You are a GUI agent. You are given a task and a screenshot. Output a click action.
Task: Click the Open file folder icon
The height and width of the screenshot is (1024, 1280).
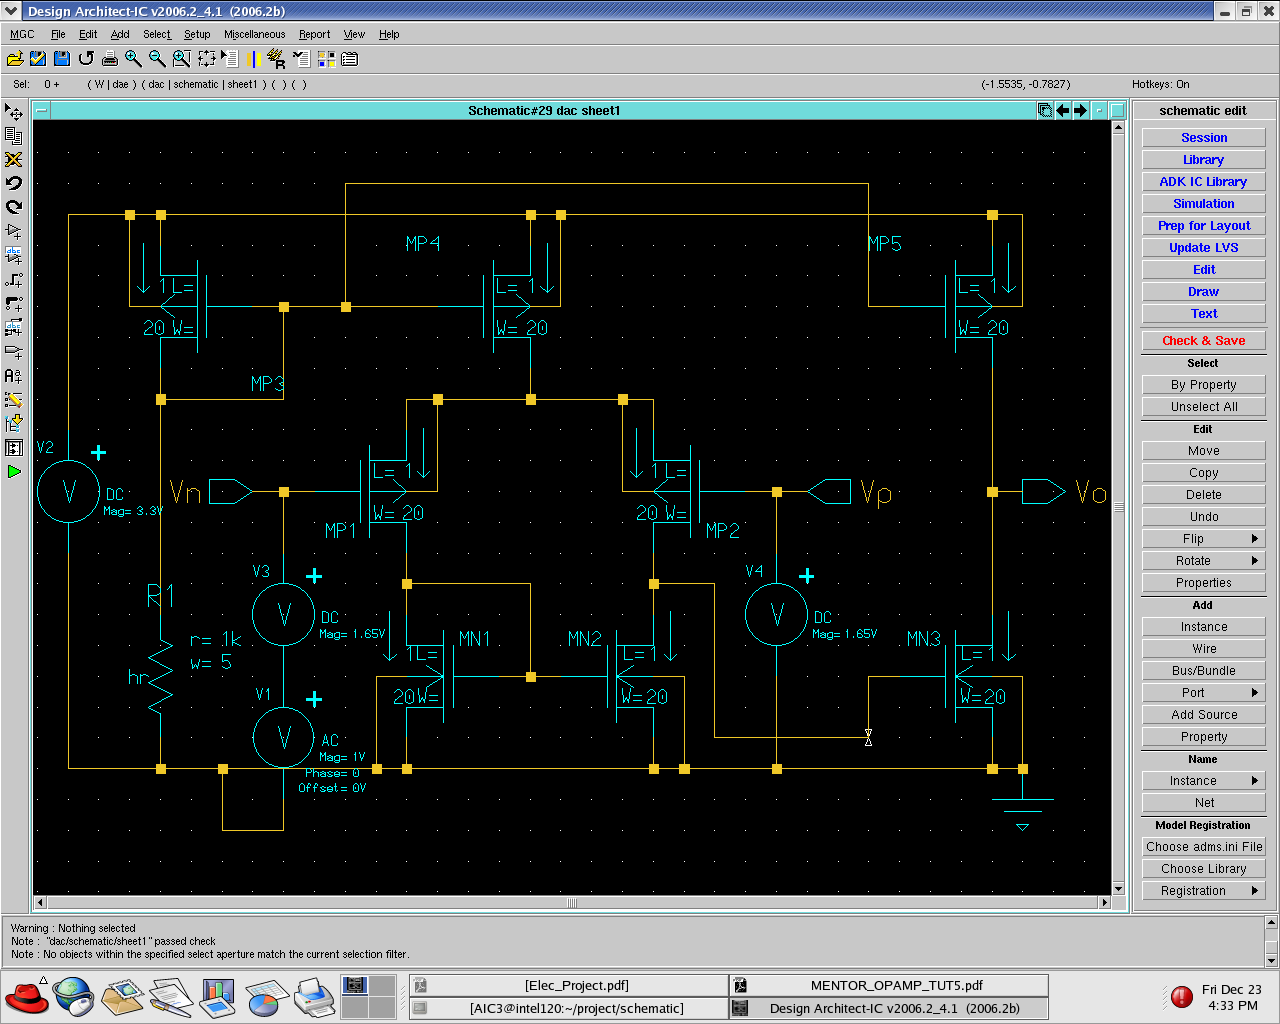pyautogui.click(x=15, y=59)
